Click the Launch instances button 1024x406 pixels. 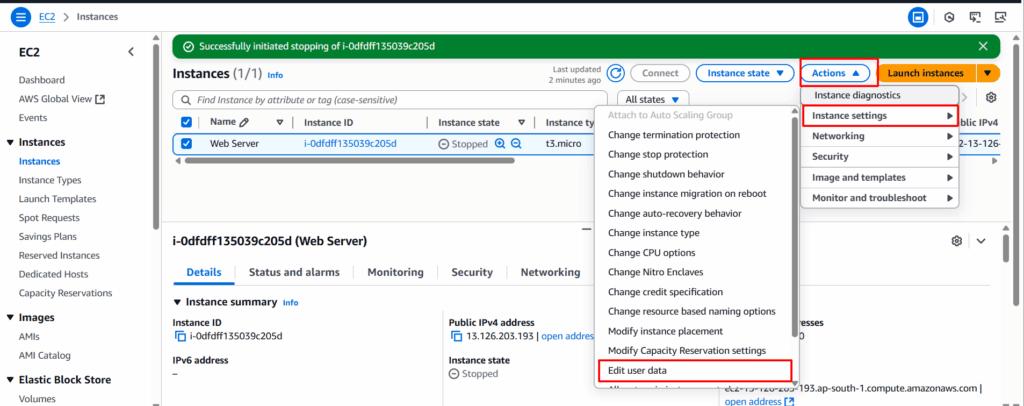click(x=925, y=73)
